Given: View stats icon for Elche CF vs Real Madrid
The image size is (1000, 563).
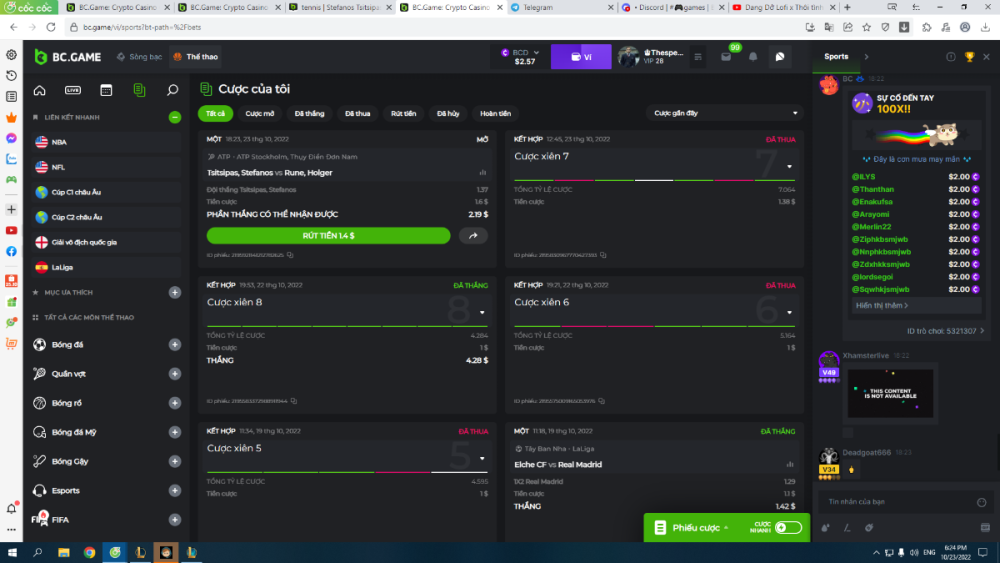Looking at the screenshot, I should coord(790,467).
